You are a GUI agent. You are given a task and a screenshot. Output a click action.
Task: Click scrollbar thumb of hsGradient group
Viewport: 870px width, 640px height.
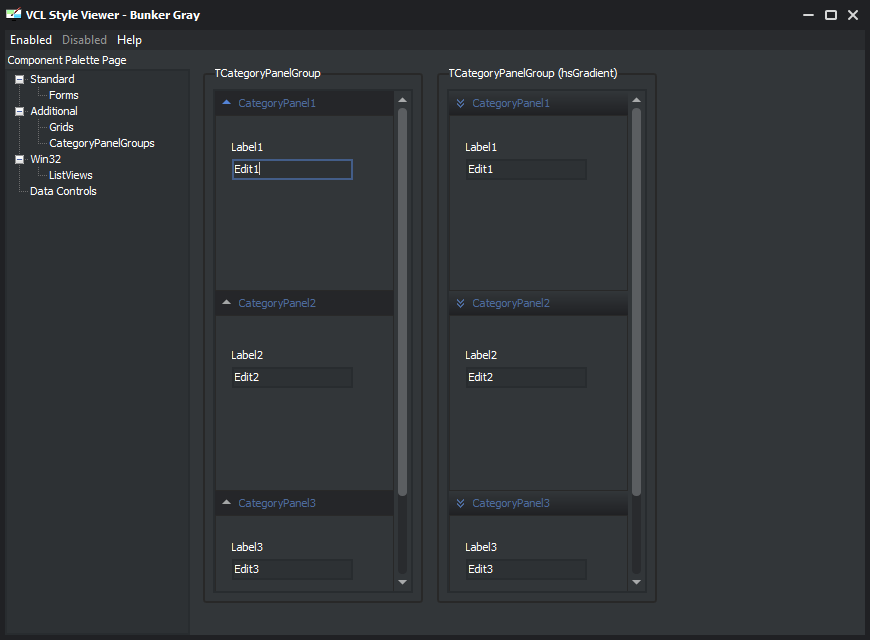636,301
